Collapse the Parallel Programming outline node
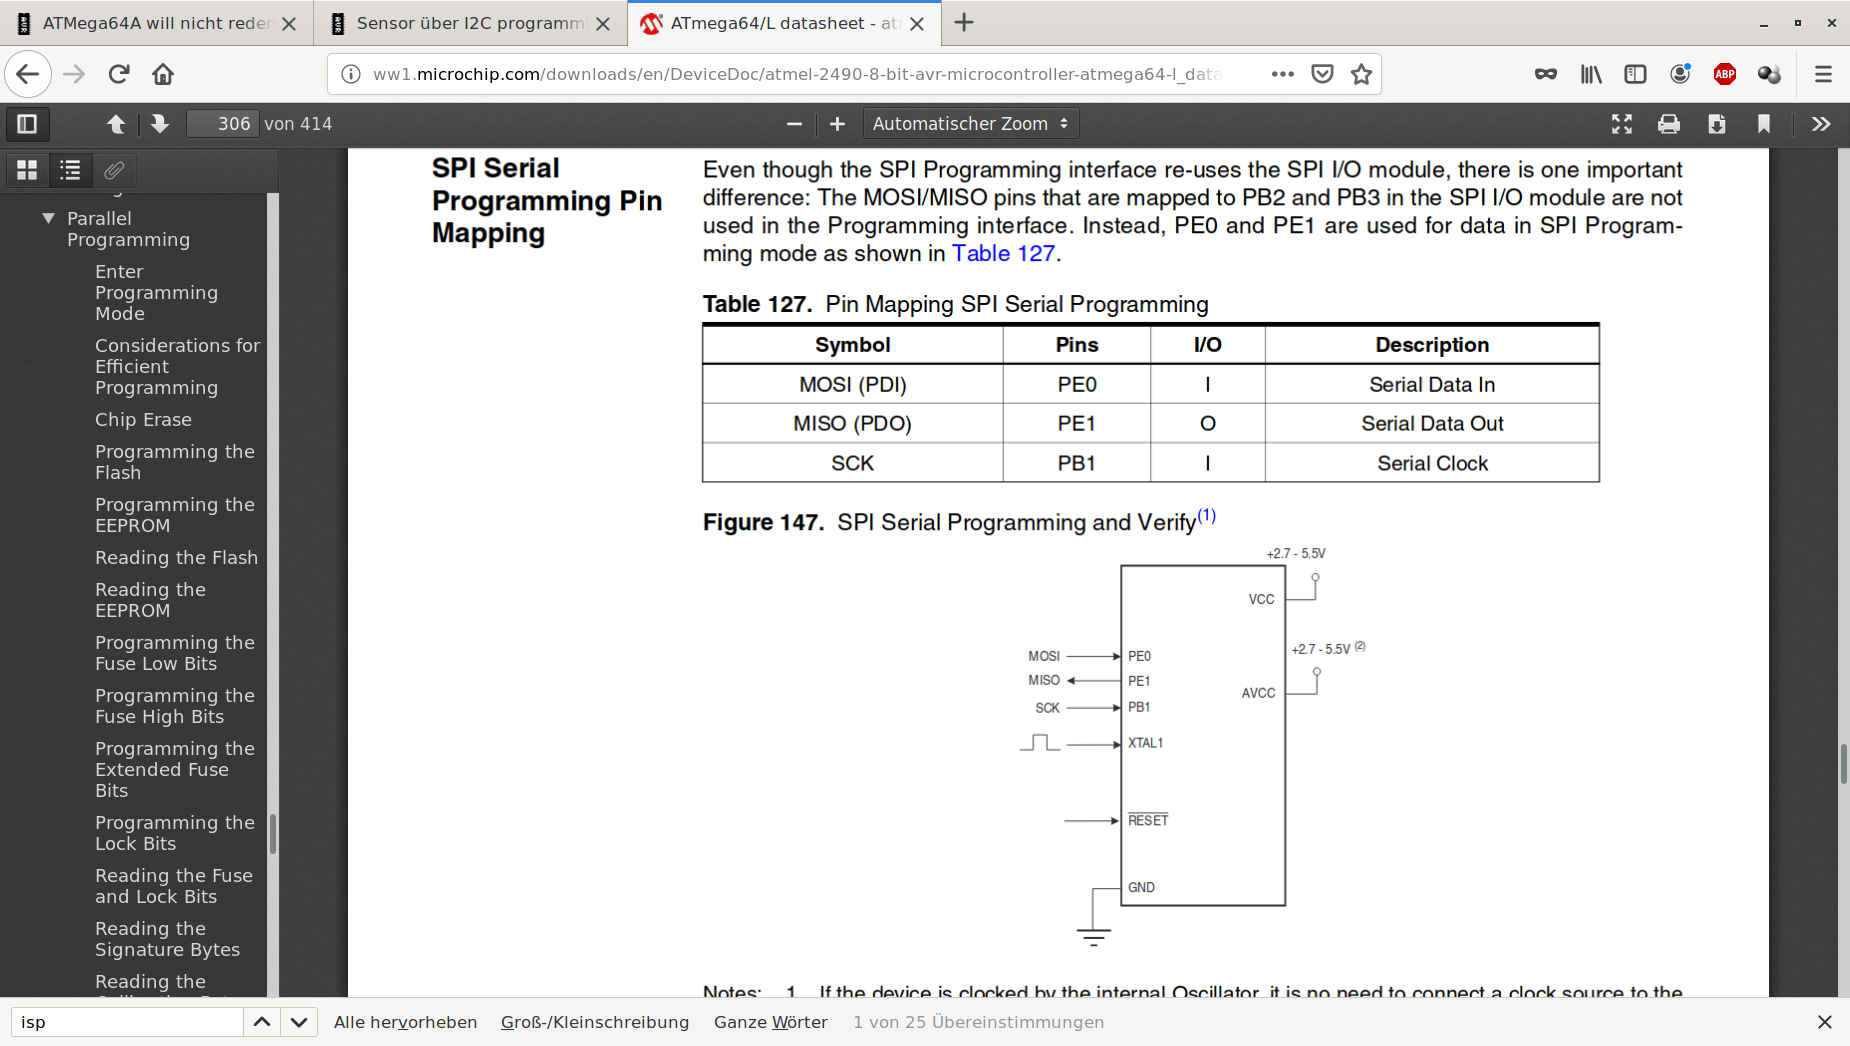Screen dimensions: 1850x1046 click(48, 218)
